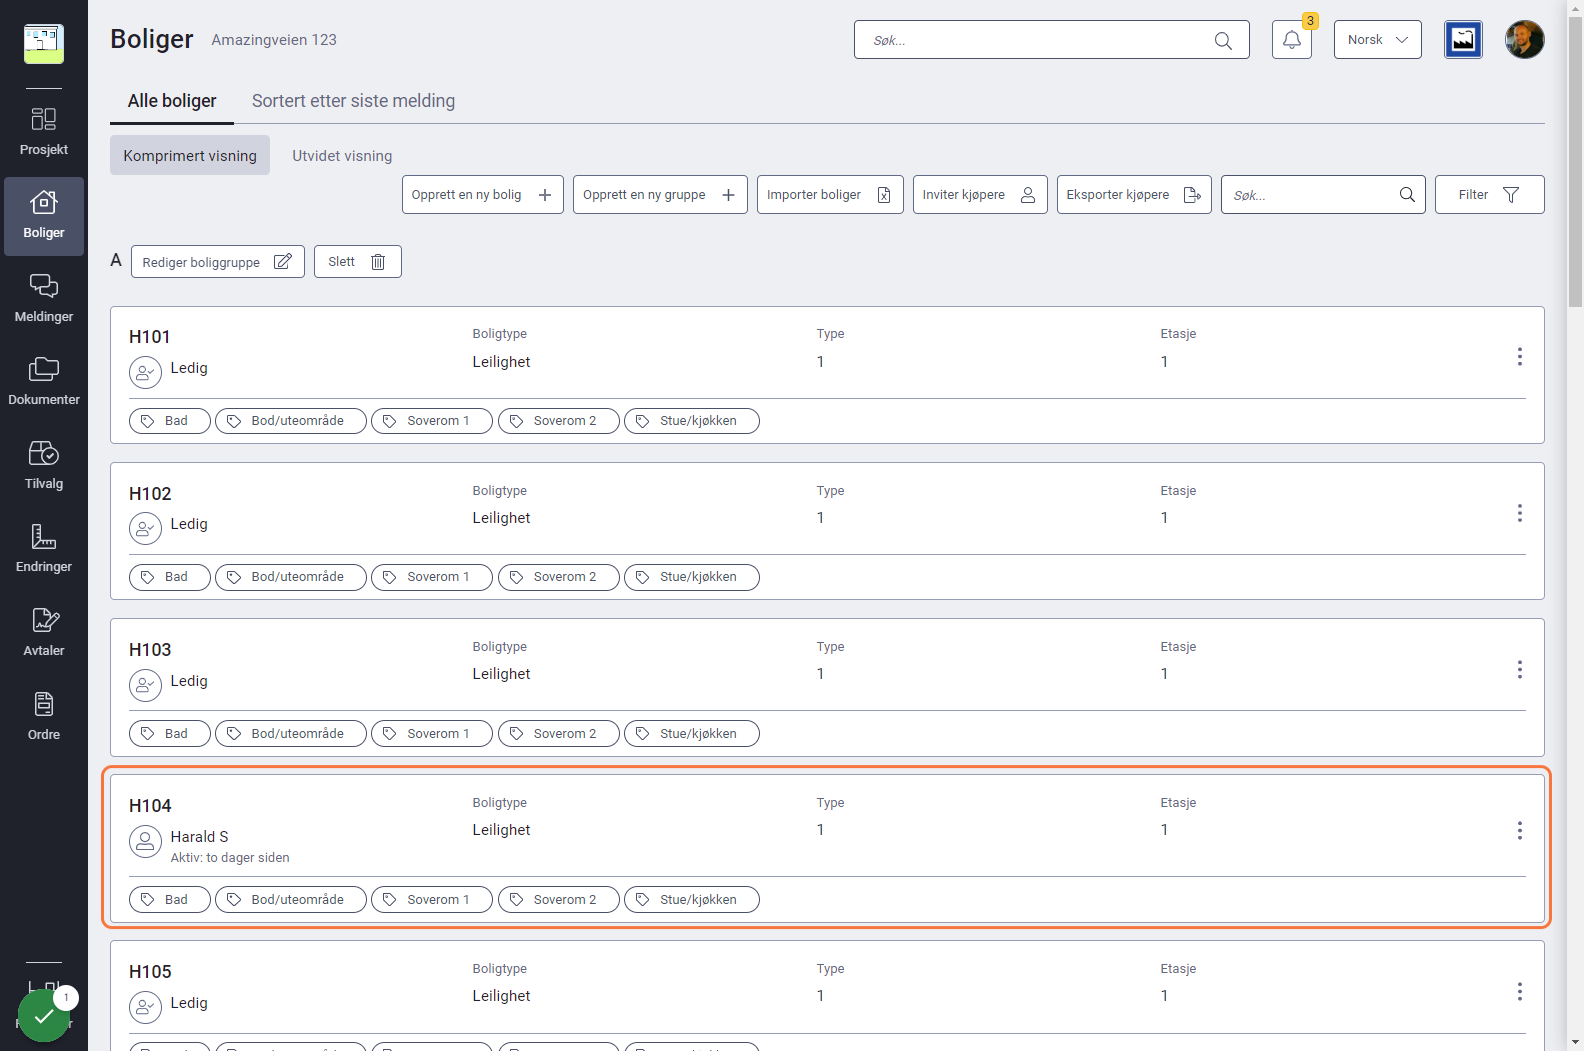
Task: Click Opprett en ny bolig button
Action: pyautogui.click(x=482, y=195)
